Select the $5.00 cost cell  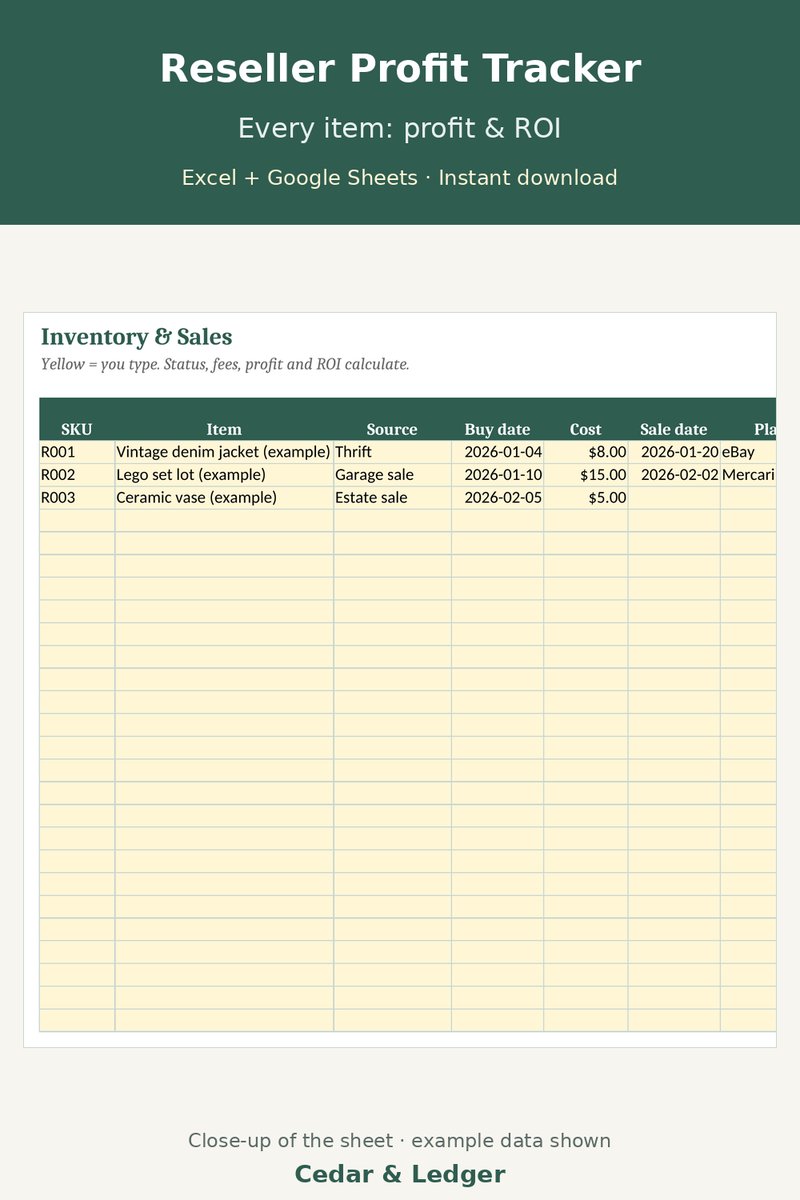(586, 498)
